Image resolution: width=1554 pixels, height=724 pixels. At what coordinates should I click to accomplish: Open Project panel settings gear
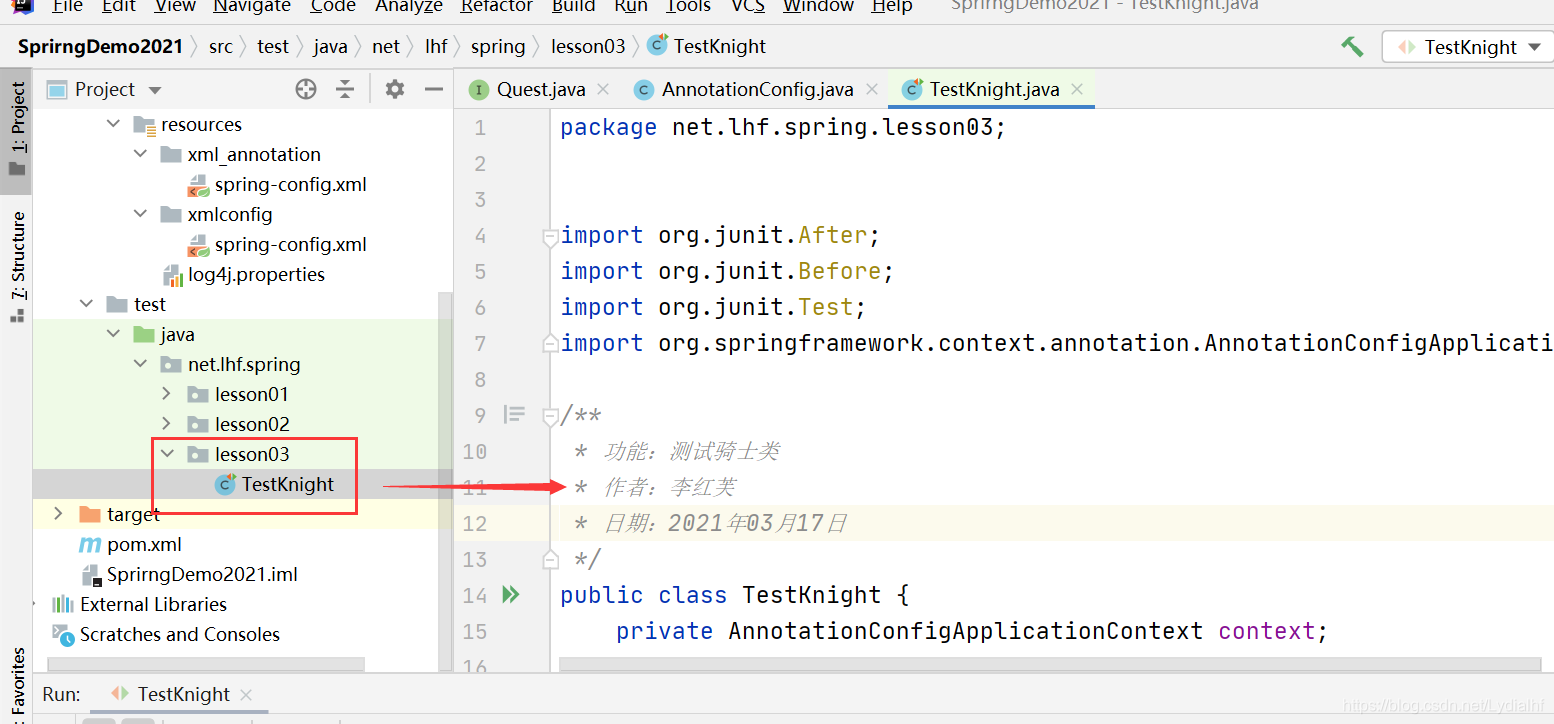tap(395, 90)
